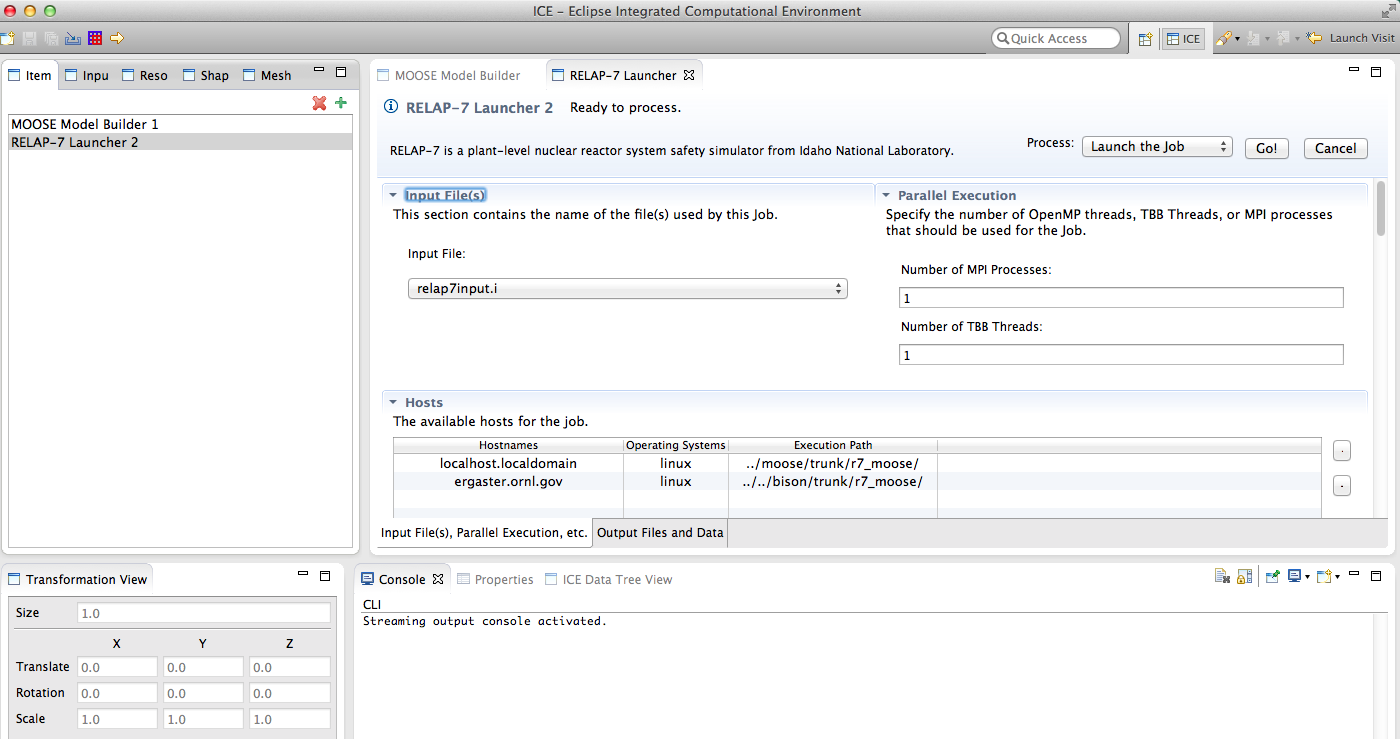Click the Launch Visit arrow icon
This screenshot has height=739, width=1400.
pyautogui.click(x=1315, y=38)
